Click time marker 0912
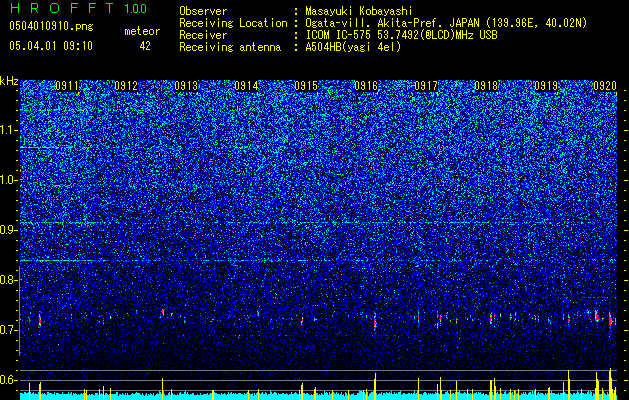 tap(126, 86)
